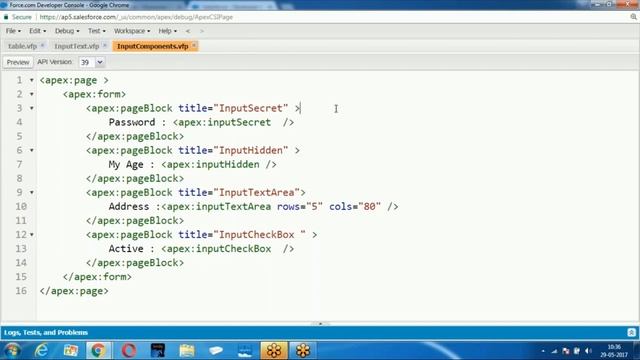This screenshot has width=640, height=360.
Task: Switch to the table.vfp tab
Action: (22, 46)
